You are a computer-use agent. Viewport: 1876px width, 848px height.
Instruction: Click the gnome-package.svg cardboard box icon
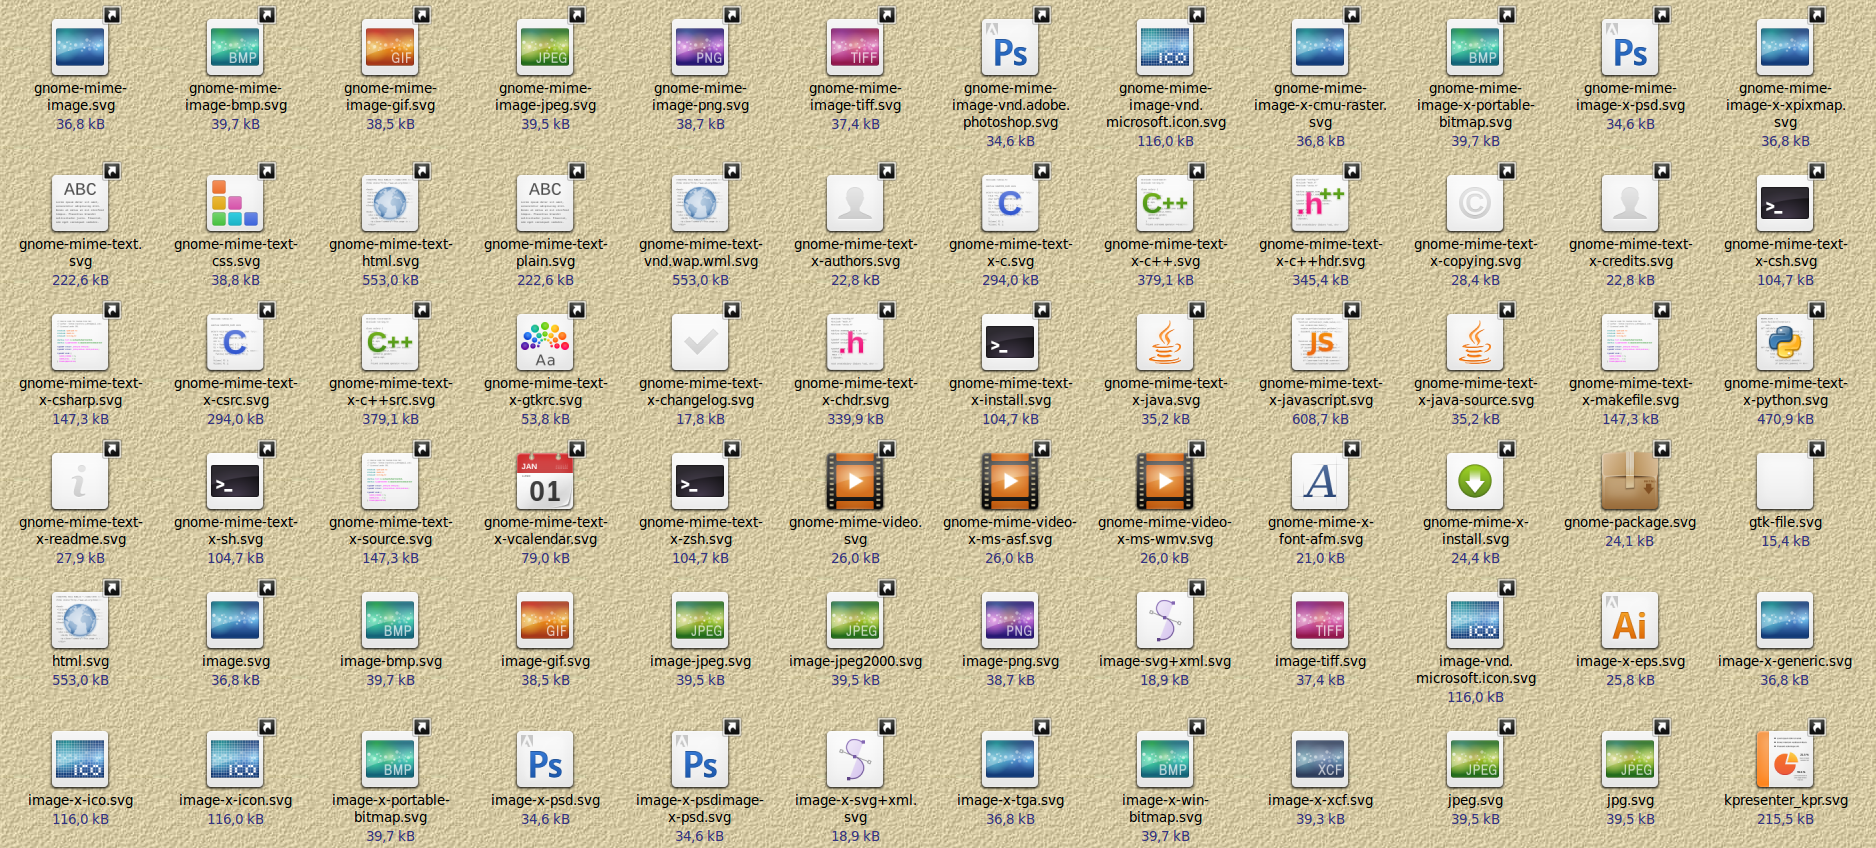click(x=1630, y=481)
